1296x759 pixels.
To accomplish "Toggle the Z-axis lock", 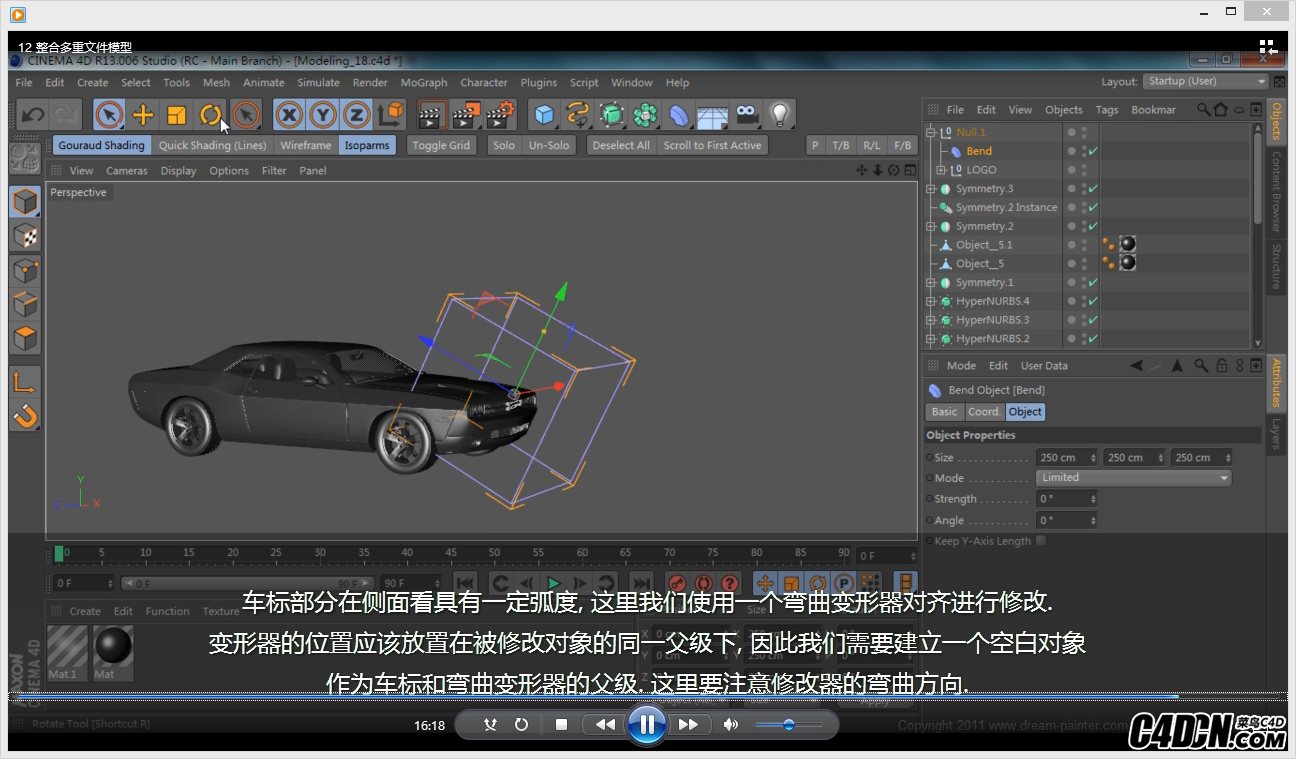I will click(355, 115).
